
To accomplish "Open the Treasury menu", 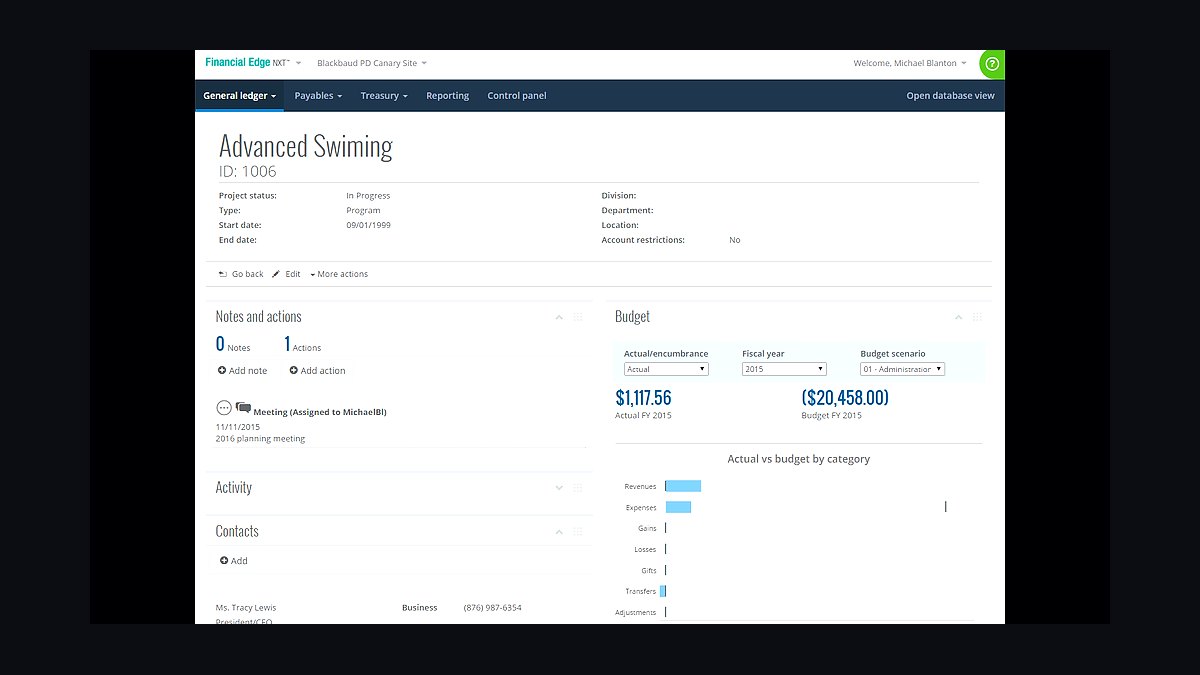I will coord(384,96).
